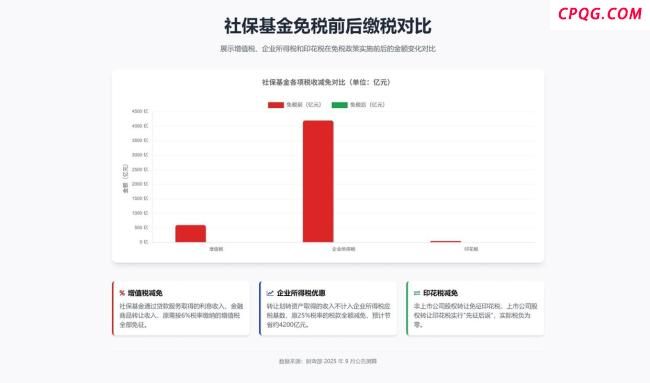Click the 4000 亿 y-axis tick label

pos(140,126)
